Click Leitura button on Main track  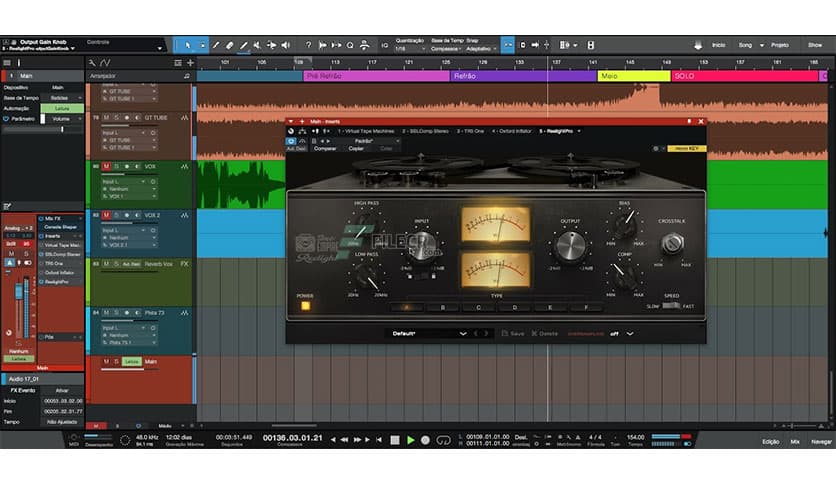pos(131,361)
